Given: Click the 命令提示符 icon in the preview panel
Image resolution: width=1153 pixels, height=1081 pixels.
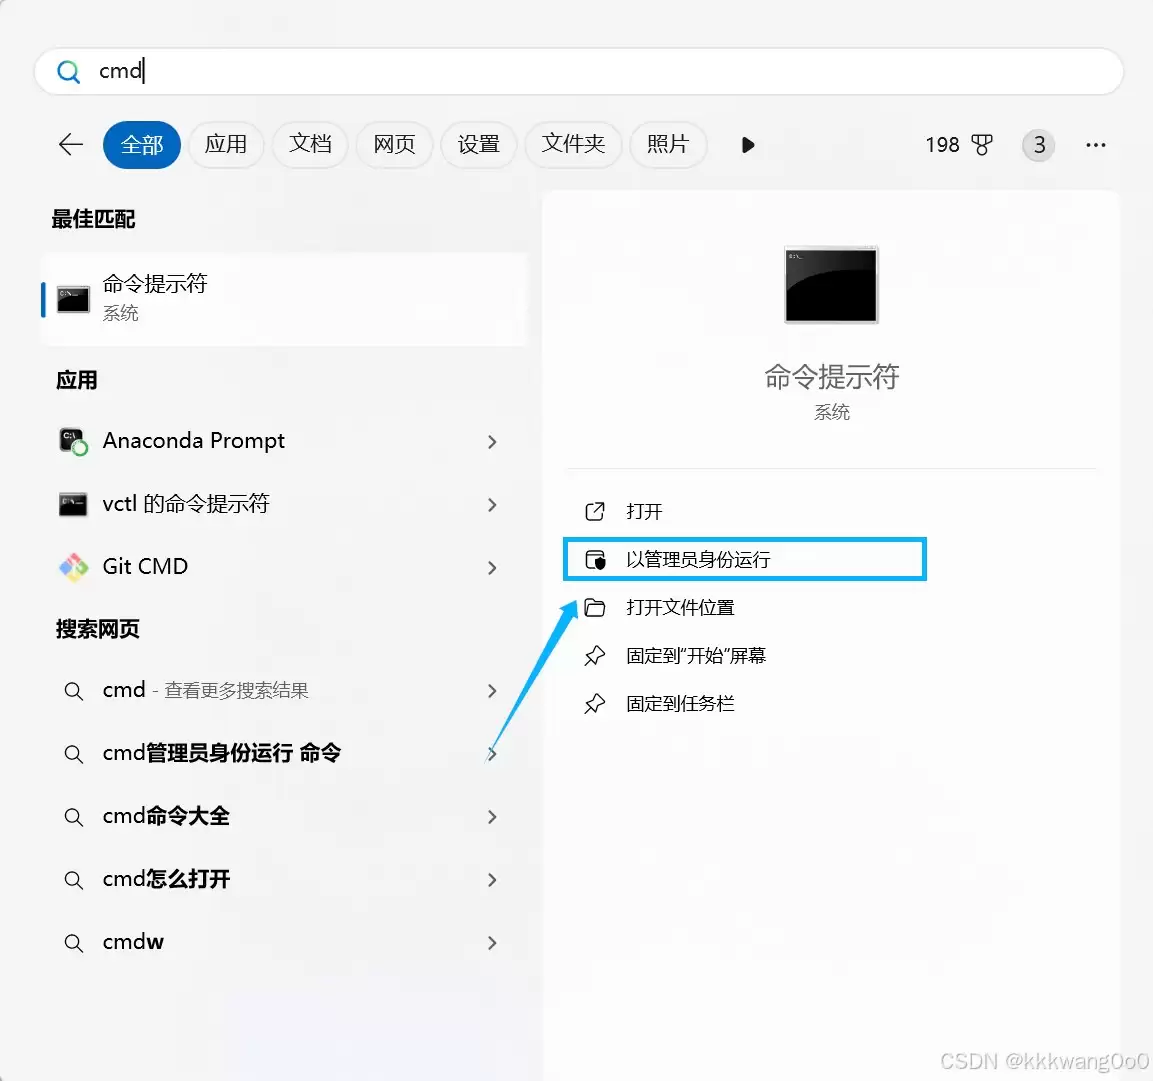Looking at the screenshot, I should point(831,284).
